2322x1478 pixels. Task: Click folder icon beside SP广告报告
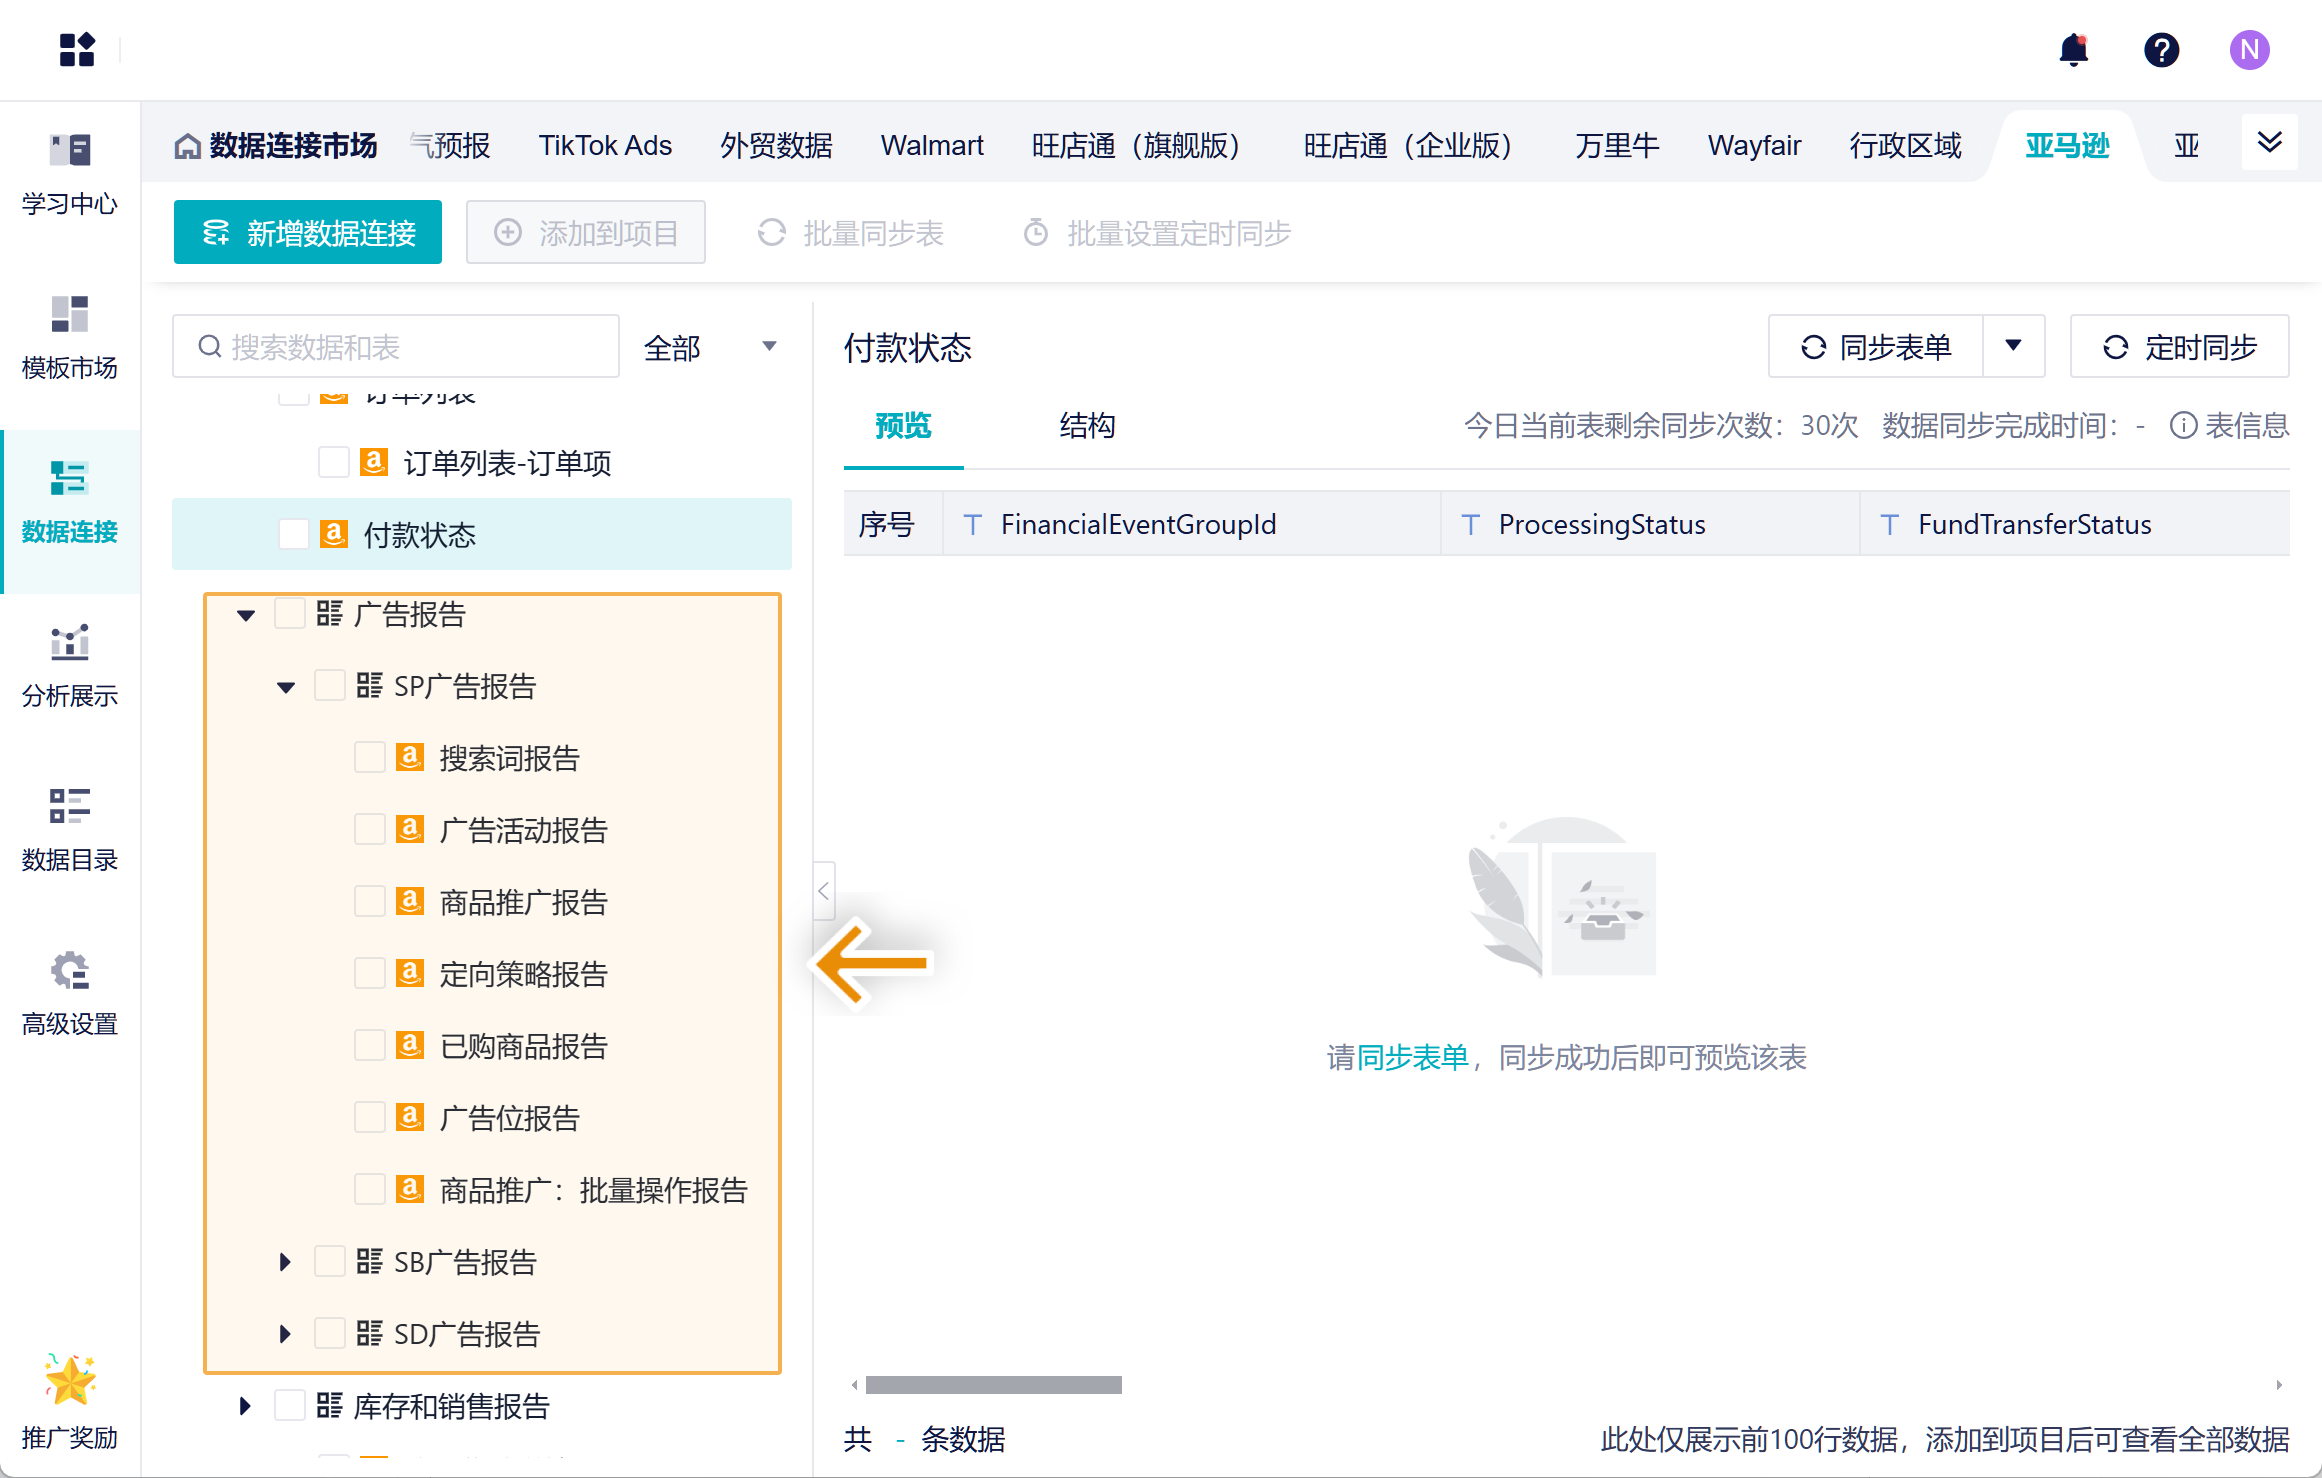coord(370,685)
